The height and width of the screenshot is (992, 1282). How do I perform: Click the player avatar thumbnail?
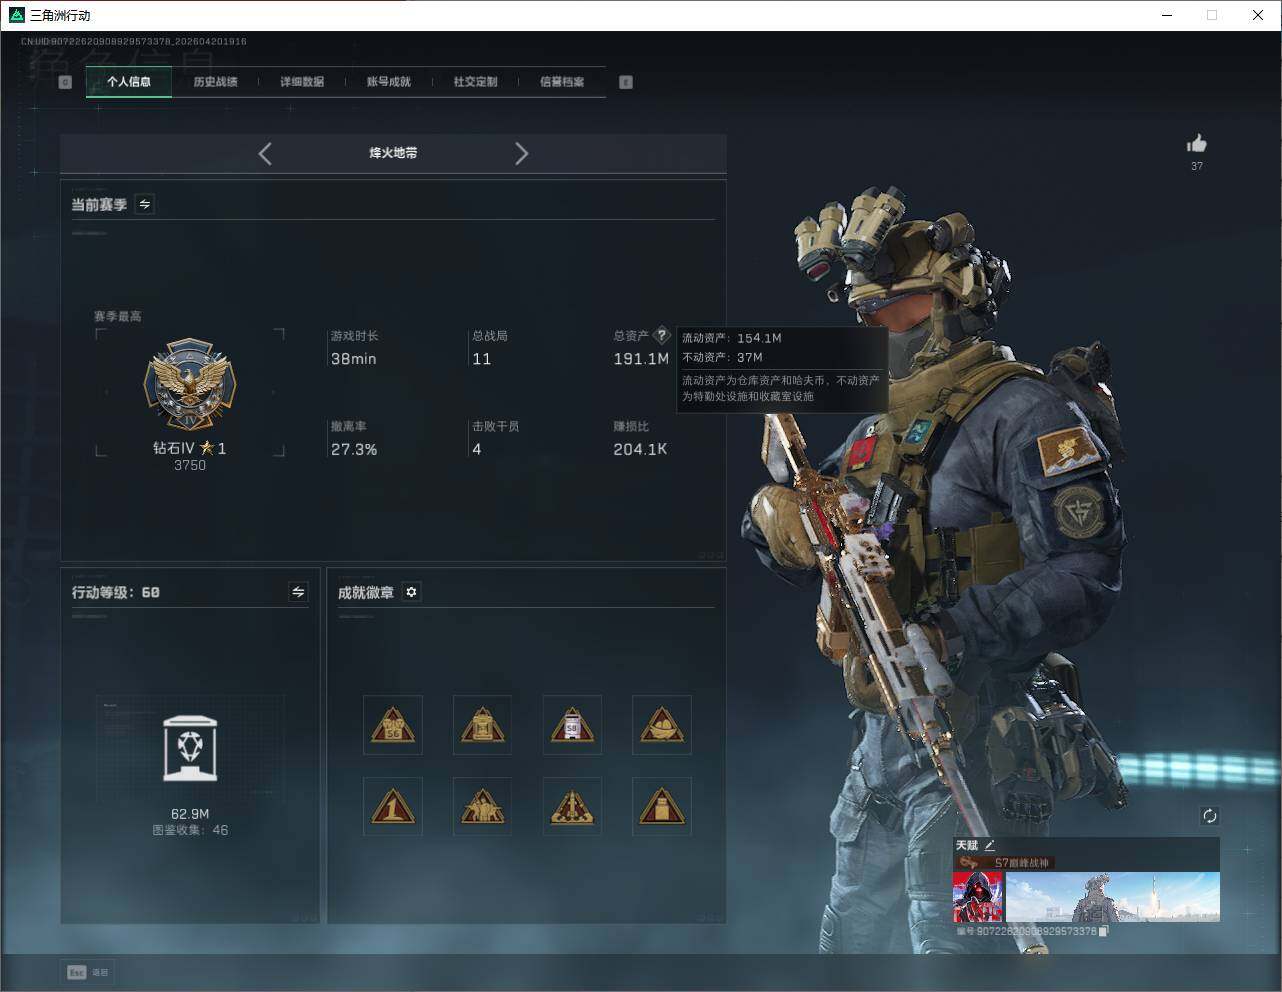coord(978,897)
